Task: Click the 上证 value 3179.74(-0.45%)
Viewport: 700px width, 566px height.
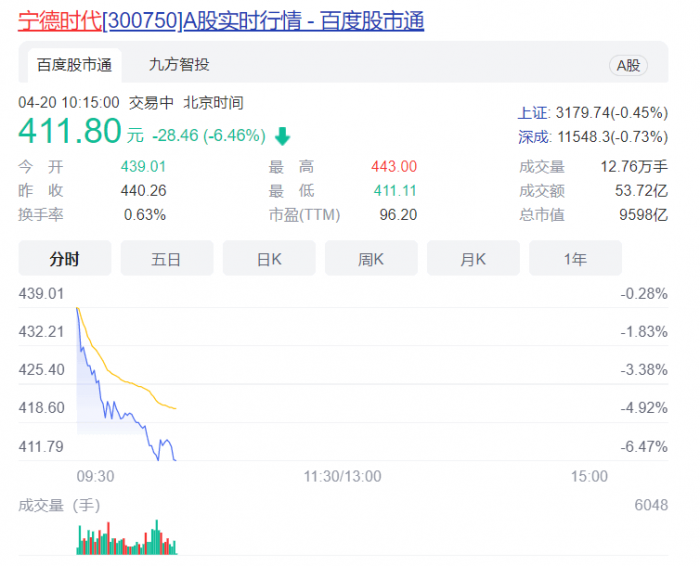Action: click(x=612, y=113)
